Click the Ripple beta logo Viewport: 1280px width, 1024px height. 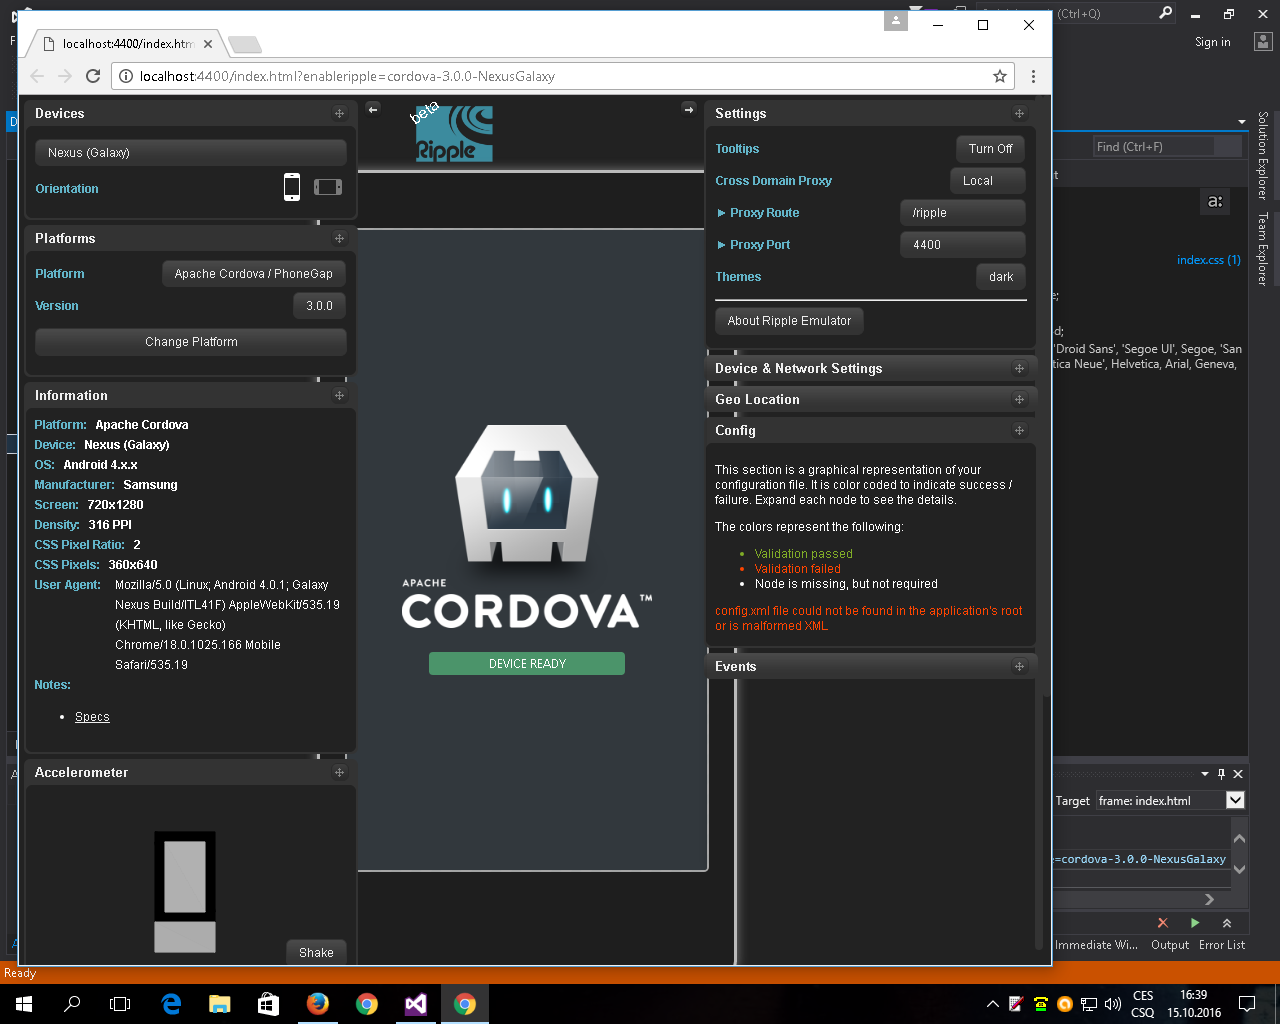click(453, 132)
